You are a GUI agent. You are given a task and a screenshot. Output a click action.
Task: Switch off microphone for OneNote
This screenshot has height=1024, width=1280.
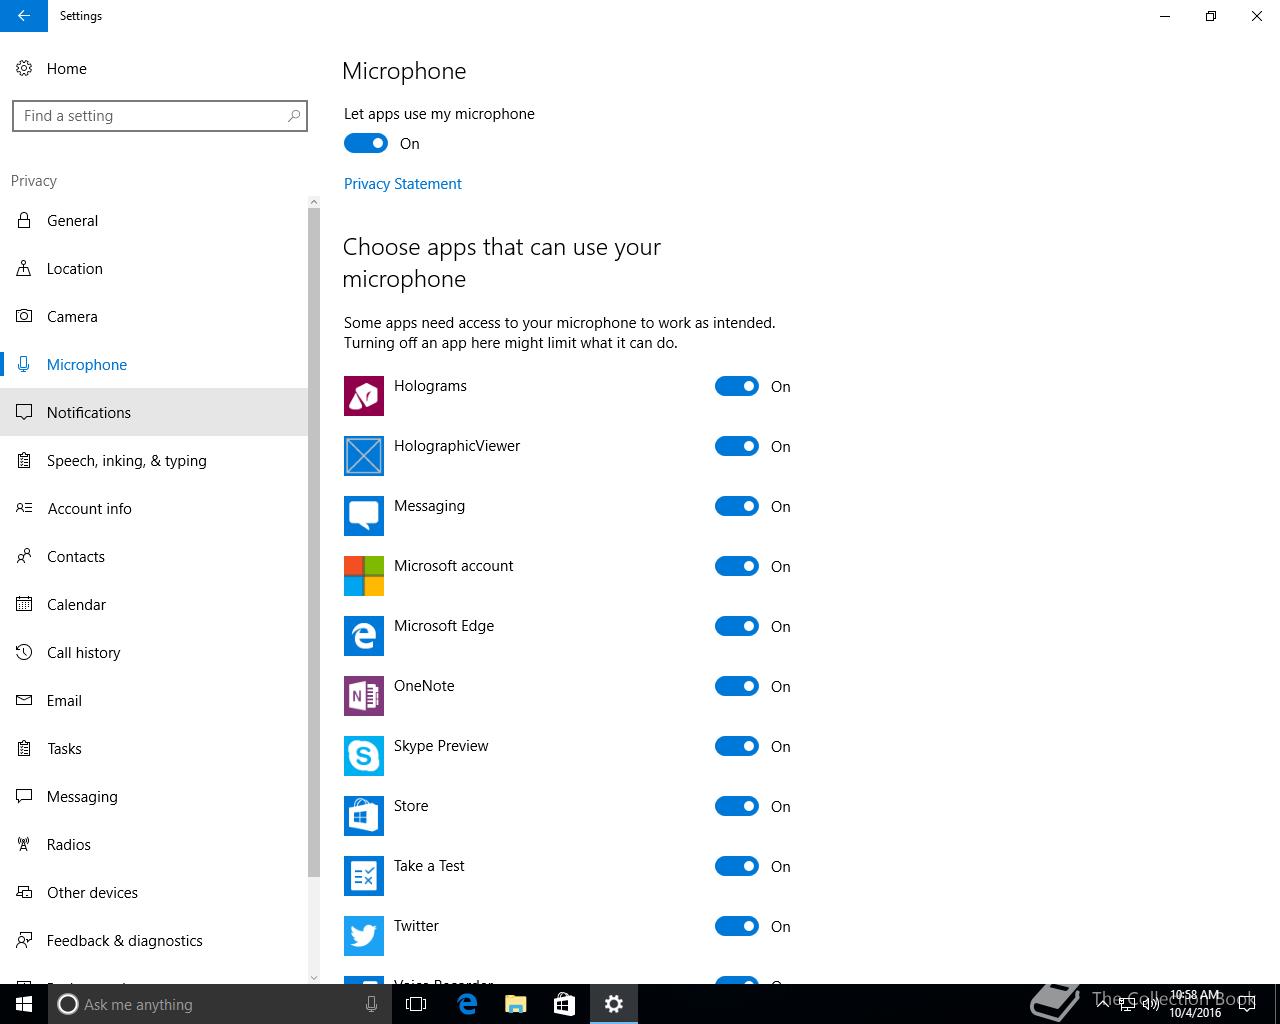(x=737, y=686)
